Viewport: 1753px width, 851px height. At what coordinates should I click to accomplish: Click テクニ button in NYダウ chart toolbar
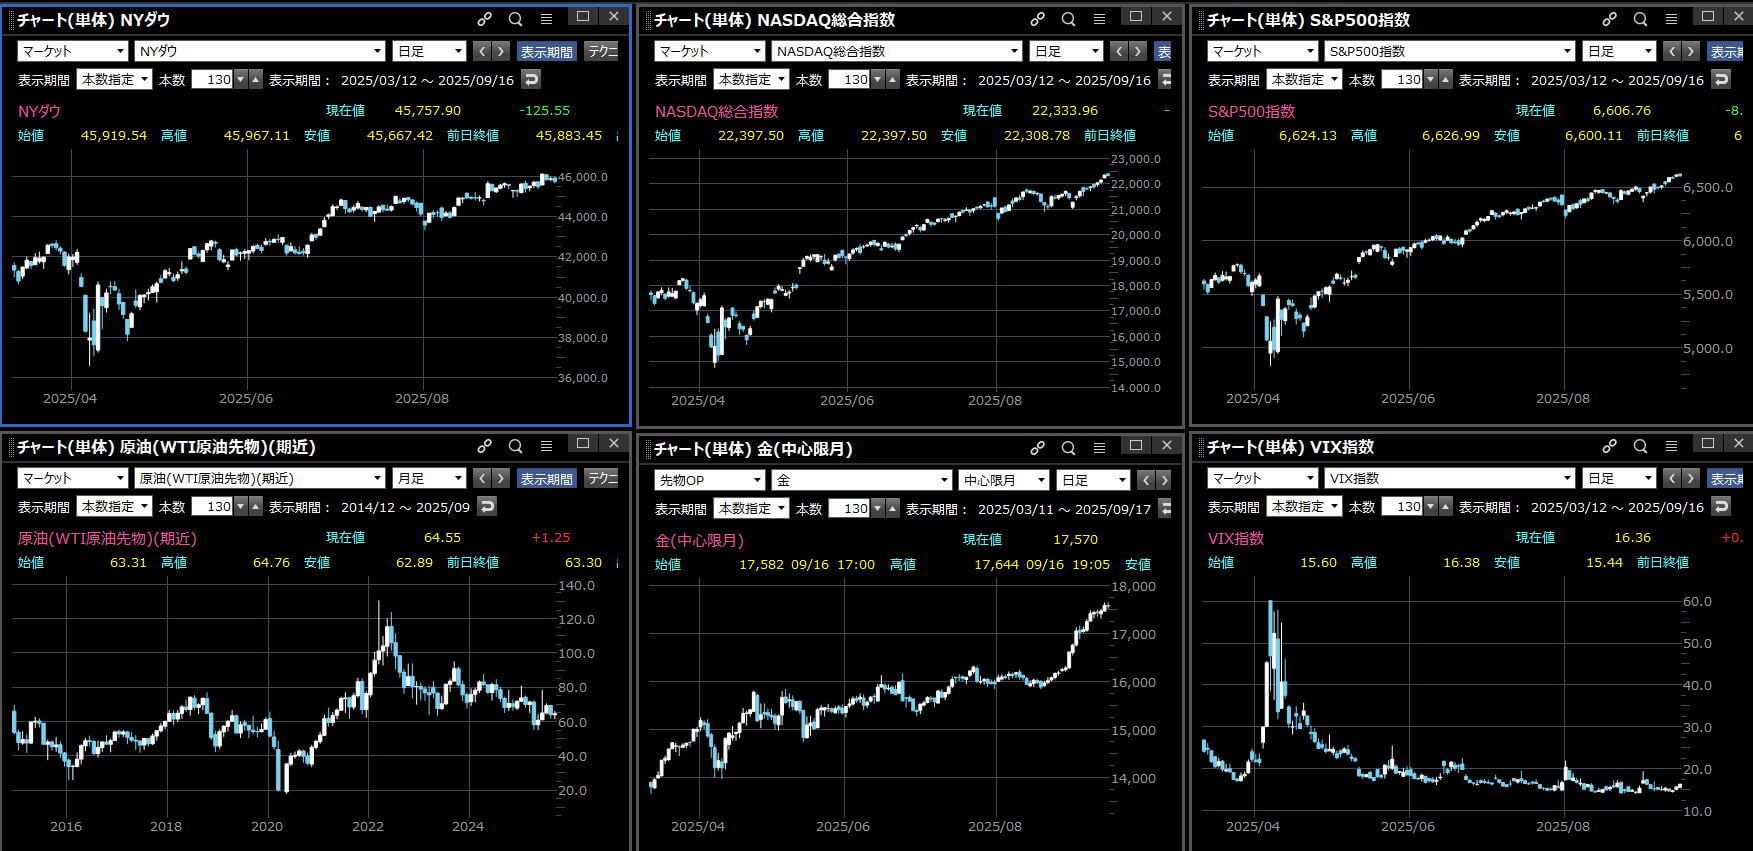[602, 52]
